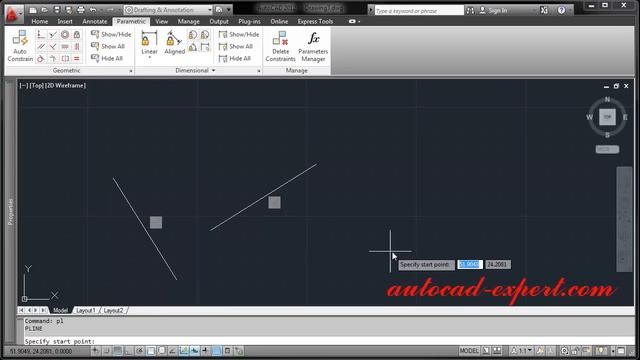This screenshot has height=360, width=640.
Task: Open Dimensional panel settings launcher arrow
Action: coord(259,71)
